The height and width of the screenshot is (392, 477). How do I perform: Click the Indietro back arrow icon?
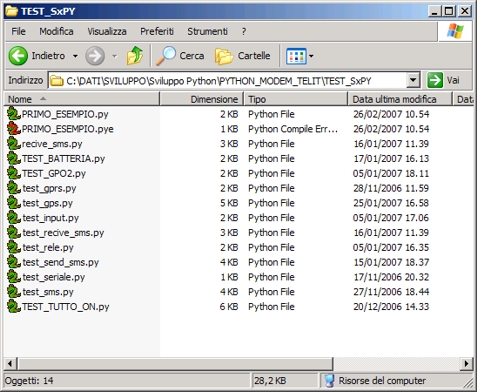[x=18, y=56]
